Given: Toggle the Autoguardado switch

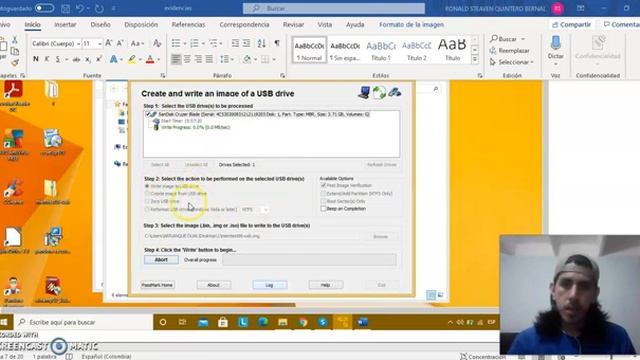Looking at the screenshot, I should click(x=44, y=8).
